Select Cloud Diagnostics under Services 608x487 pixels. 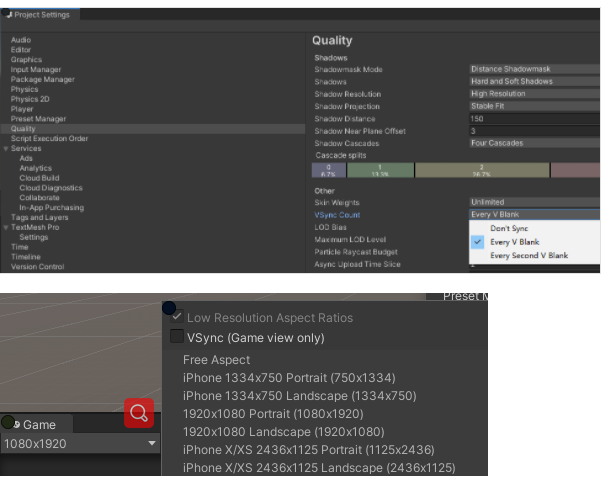click(51, 188)
